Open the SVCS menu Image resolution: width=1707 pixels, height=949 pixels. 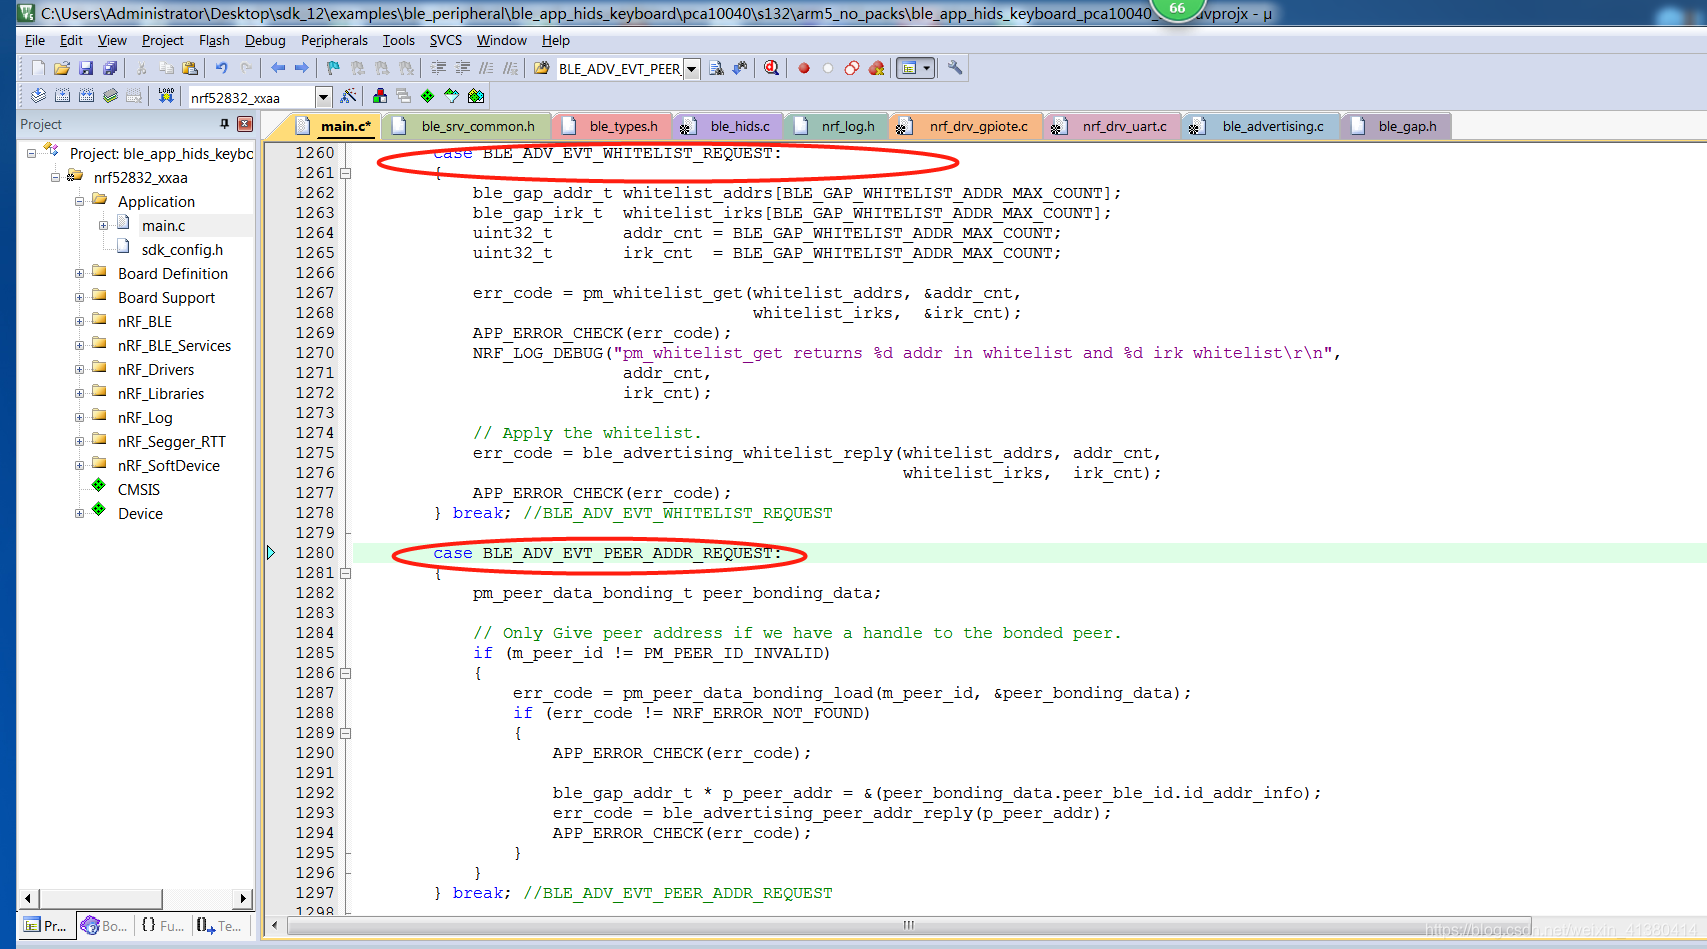tap(446, 40)
